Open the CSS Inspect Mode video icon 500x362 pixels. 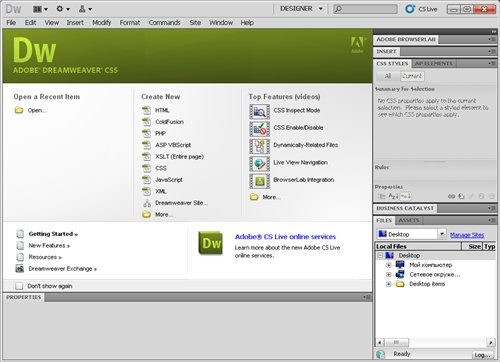[259, 111]
